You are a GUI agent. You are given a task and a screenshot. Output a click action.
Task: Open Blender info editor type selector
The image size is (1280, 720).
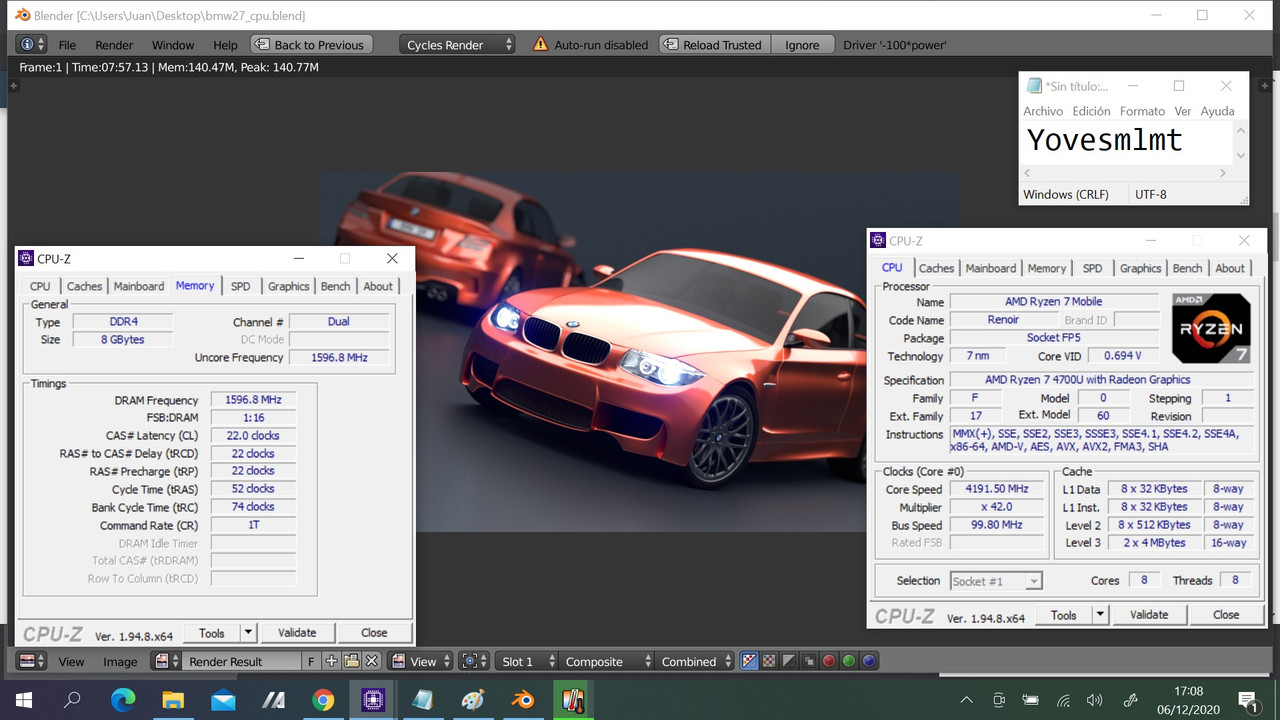pyautogui.click(x=32, y=45)
